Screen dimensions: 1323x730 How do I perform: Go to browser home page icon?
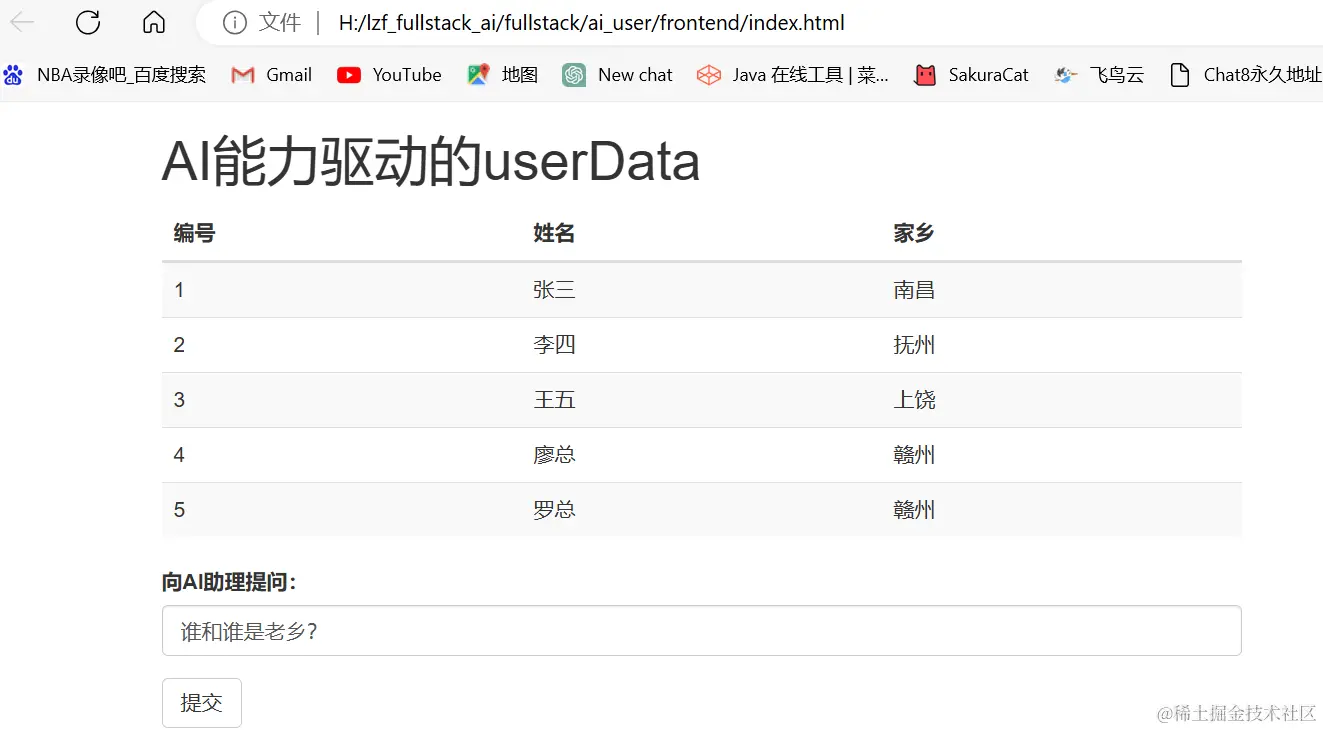point(154,22)
